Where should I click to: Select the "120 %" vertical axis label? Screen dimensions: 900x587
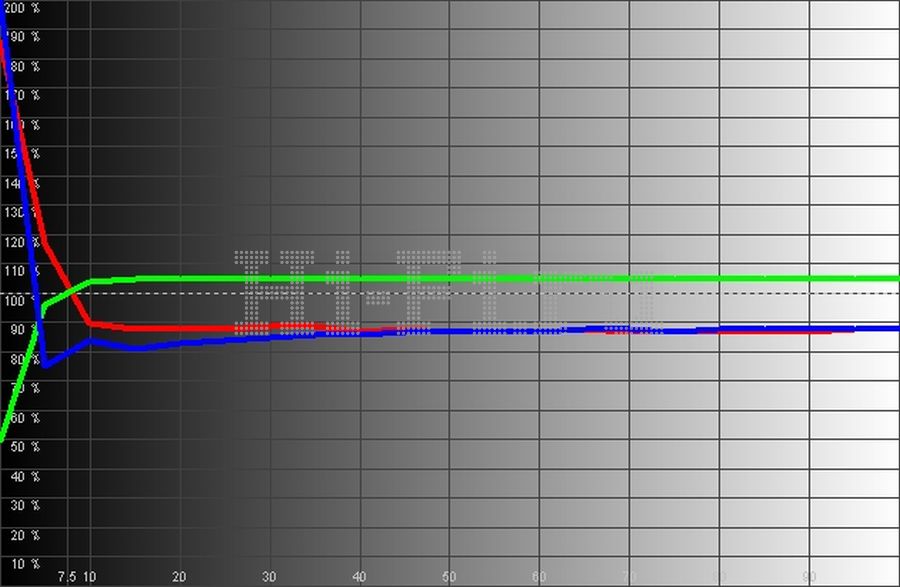click(21, 242)
